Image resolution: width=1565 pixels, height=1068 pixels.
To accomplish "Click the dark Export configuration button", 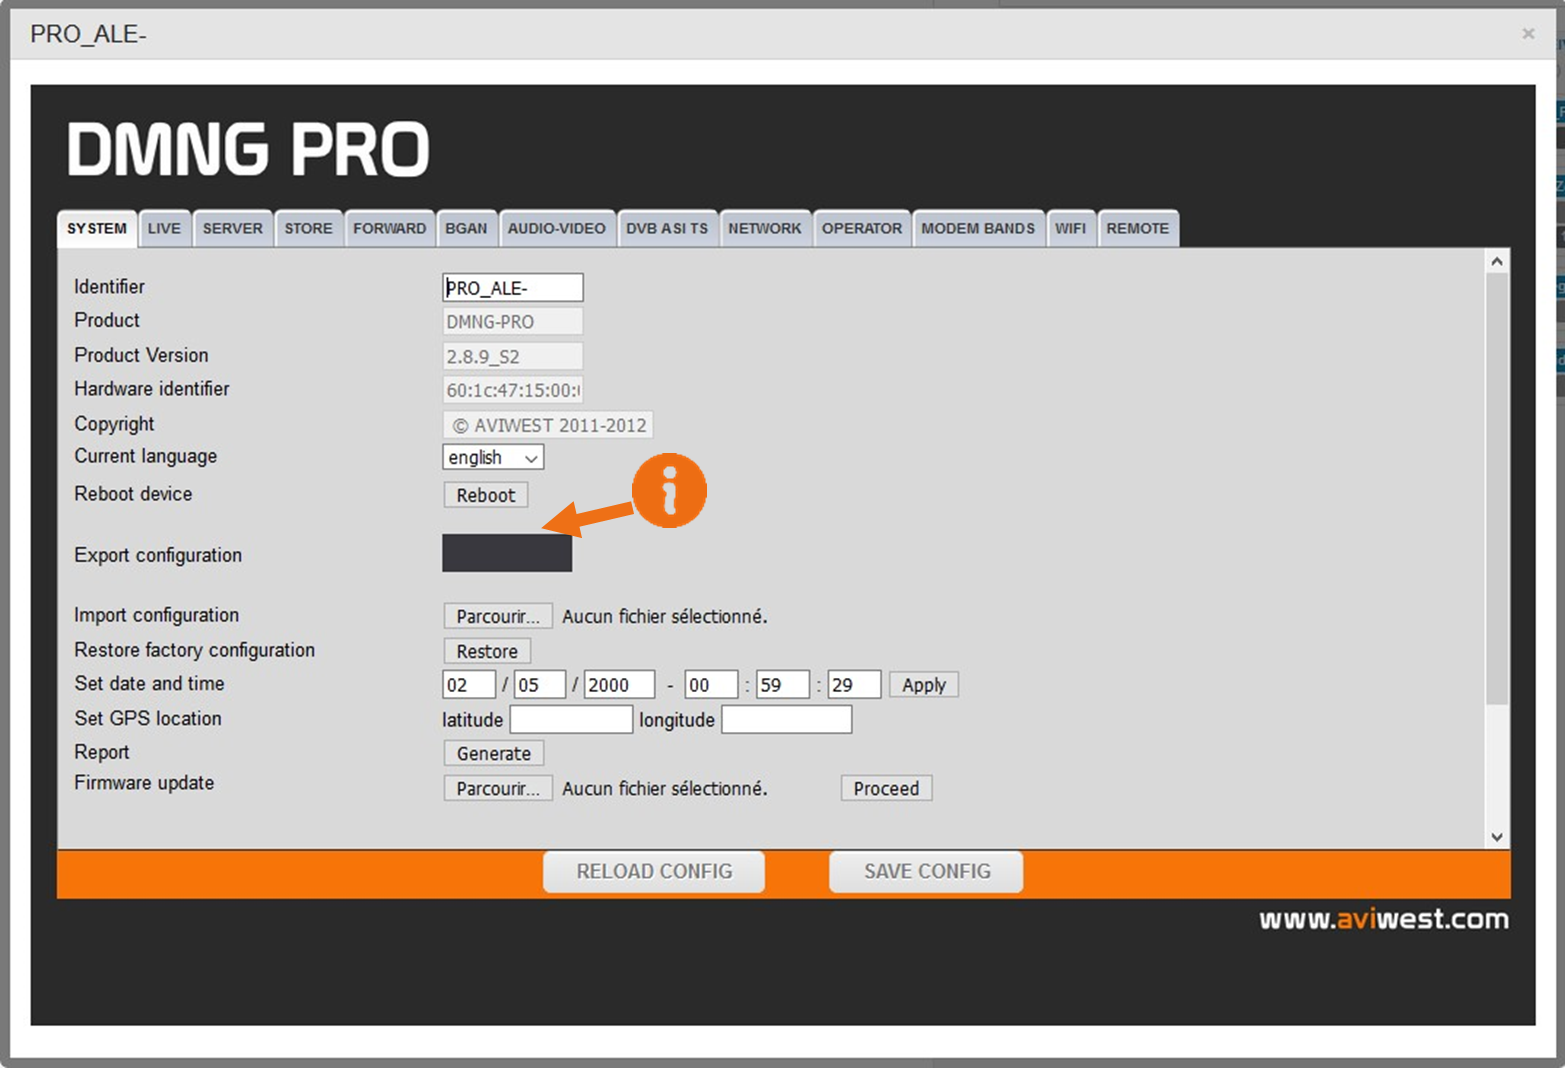I will coord(507,553).
